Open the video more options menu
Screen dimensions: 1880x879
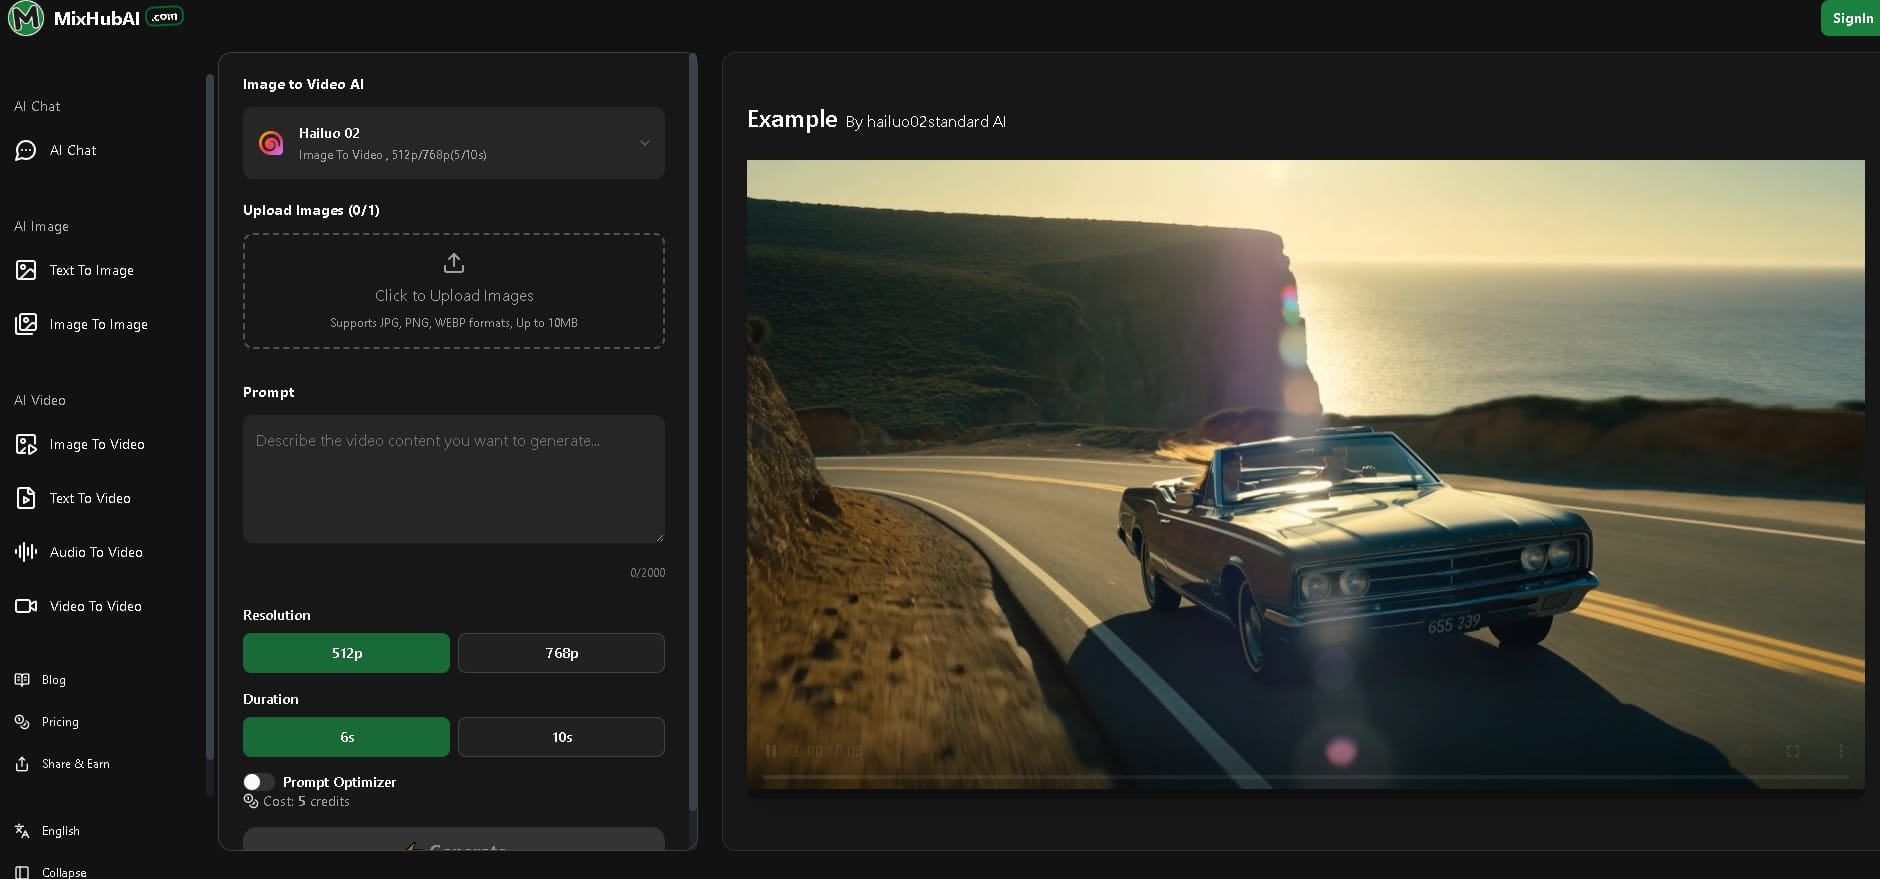click(x=1841, y=751)
